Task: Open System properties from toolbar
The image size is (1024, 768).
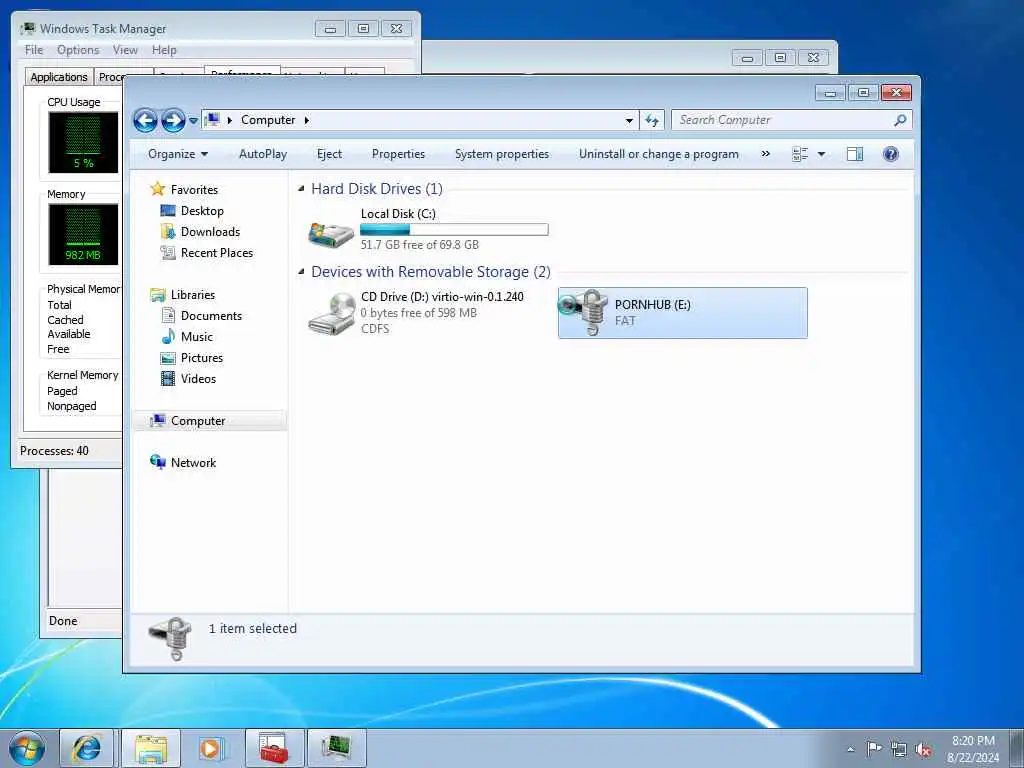Action: (502, 154)
